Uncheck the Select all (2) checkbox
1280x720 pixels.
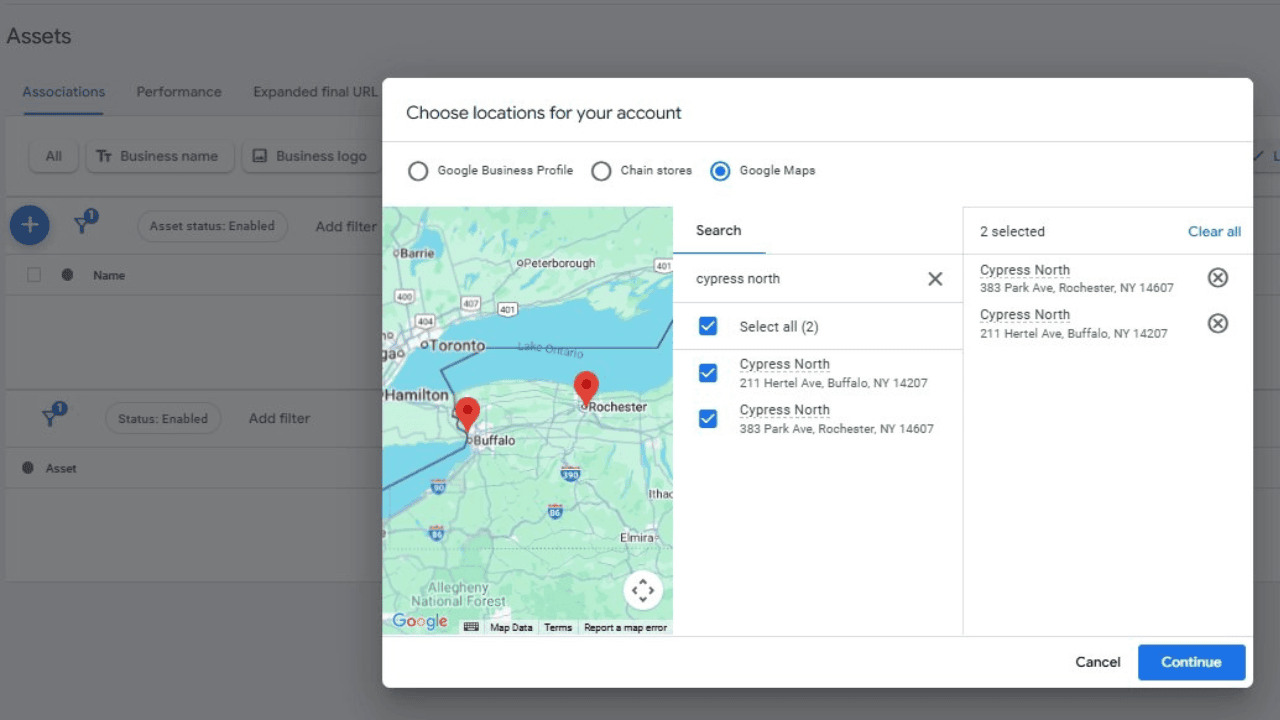(708, 326)
